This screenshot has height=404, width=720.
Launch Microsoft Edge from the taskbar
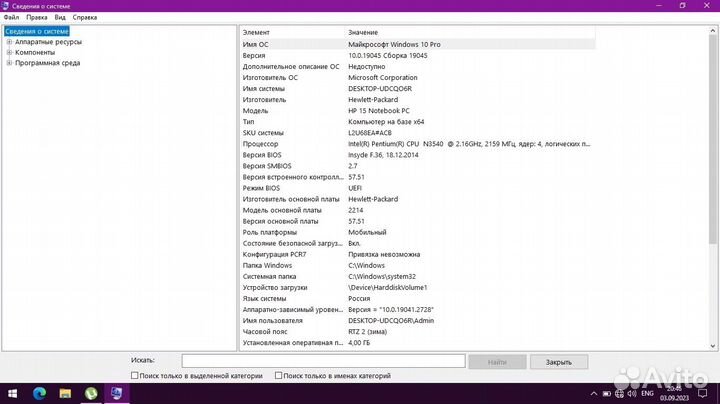[40, 394]
